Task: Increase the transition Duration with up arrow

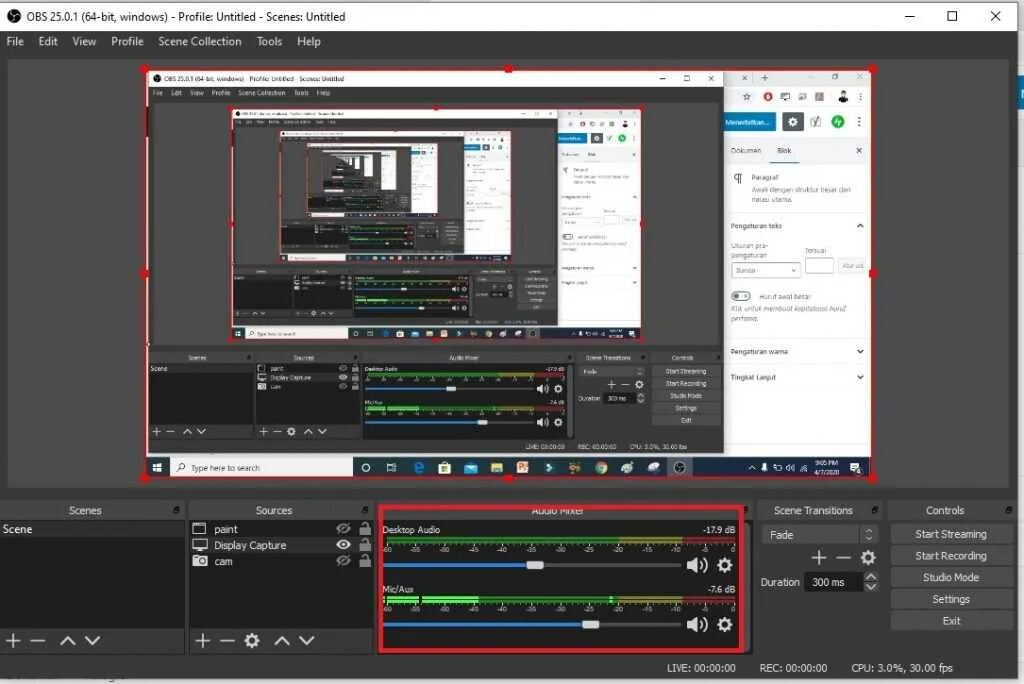Action: (871, 577)
